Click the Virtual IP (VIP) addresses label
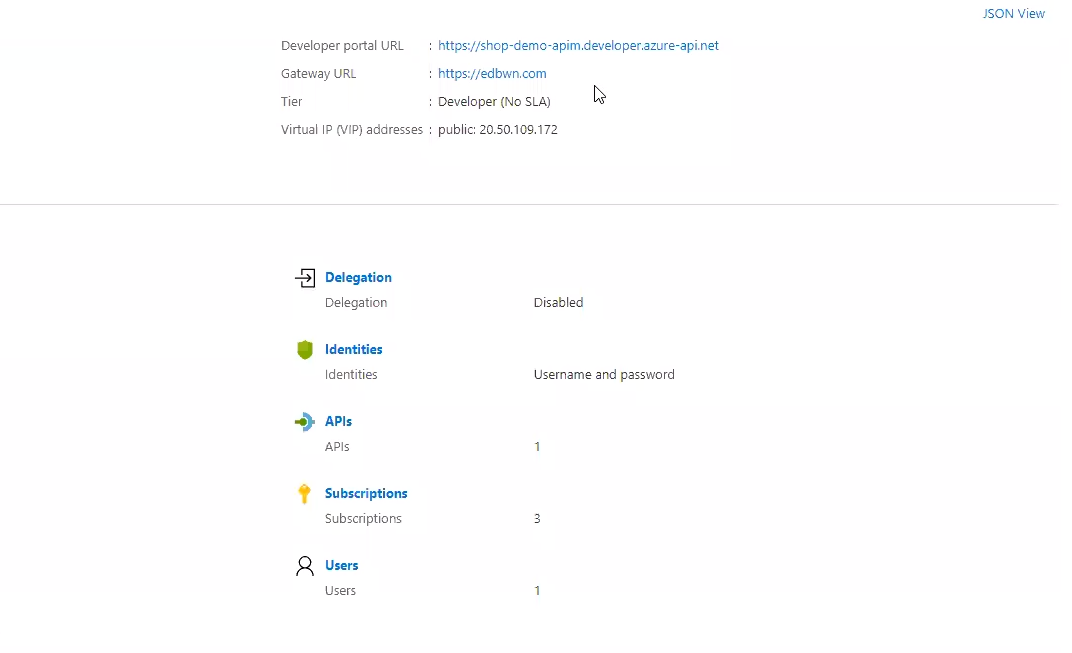 coord(352,130)
